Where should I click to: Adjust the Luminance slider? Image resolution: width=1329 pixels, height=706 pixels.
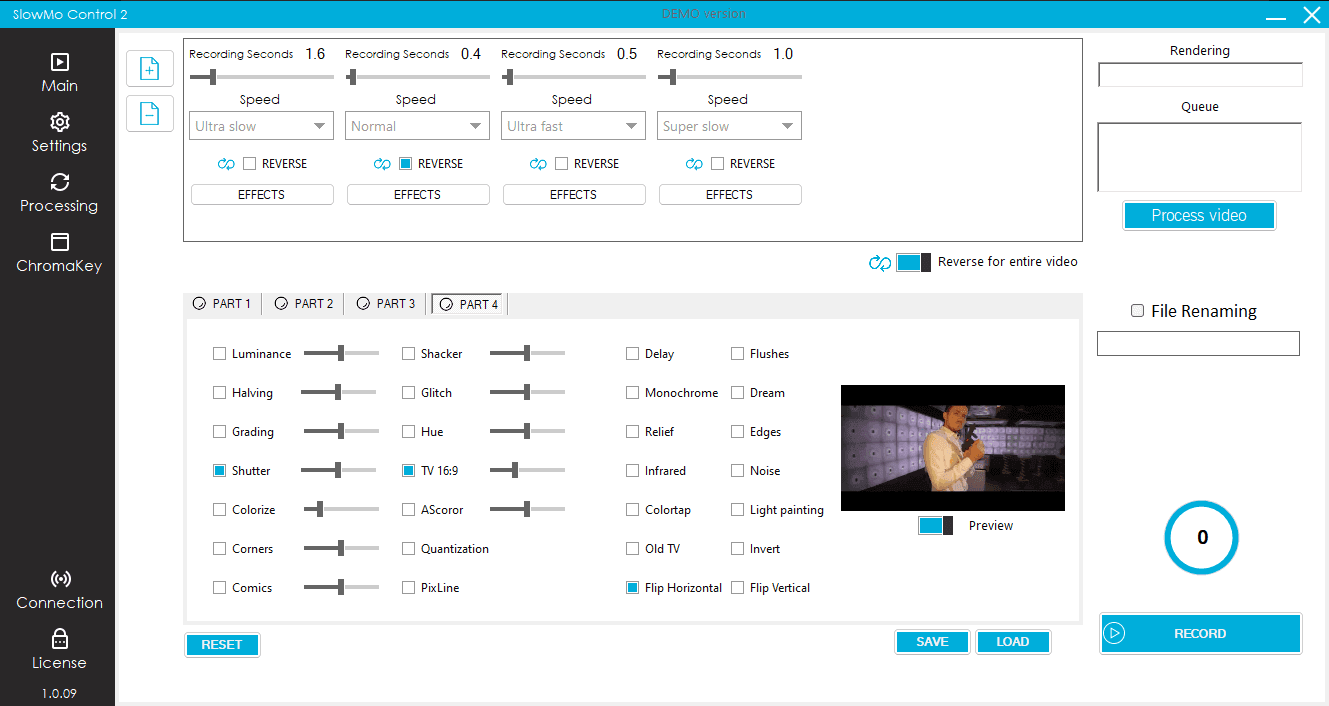pos(341,353)
